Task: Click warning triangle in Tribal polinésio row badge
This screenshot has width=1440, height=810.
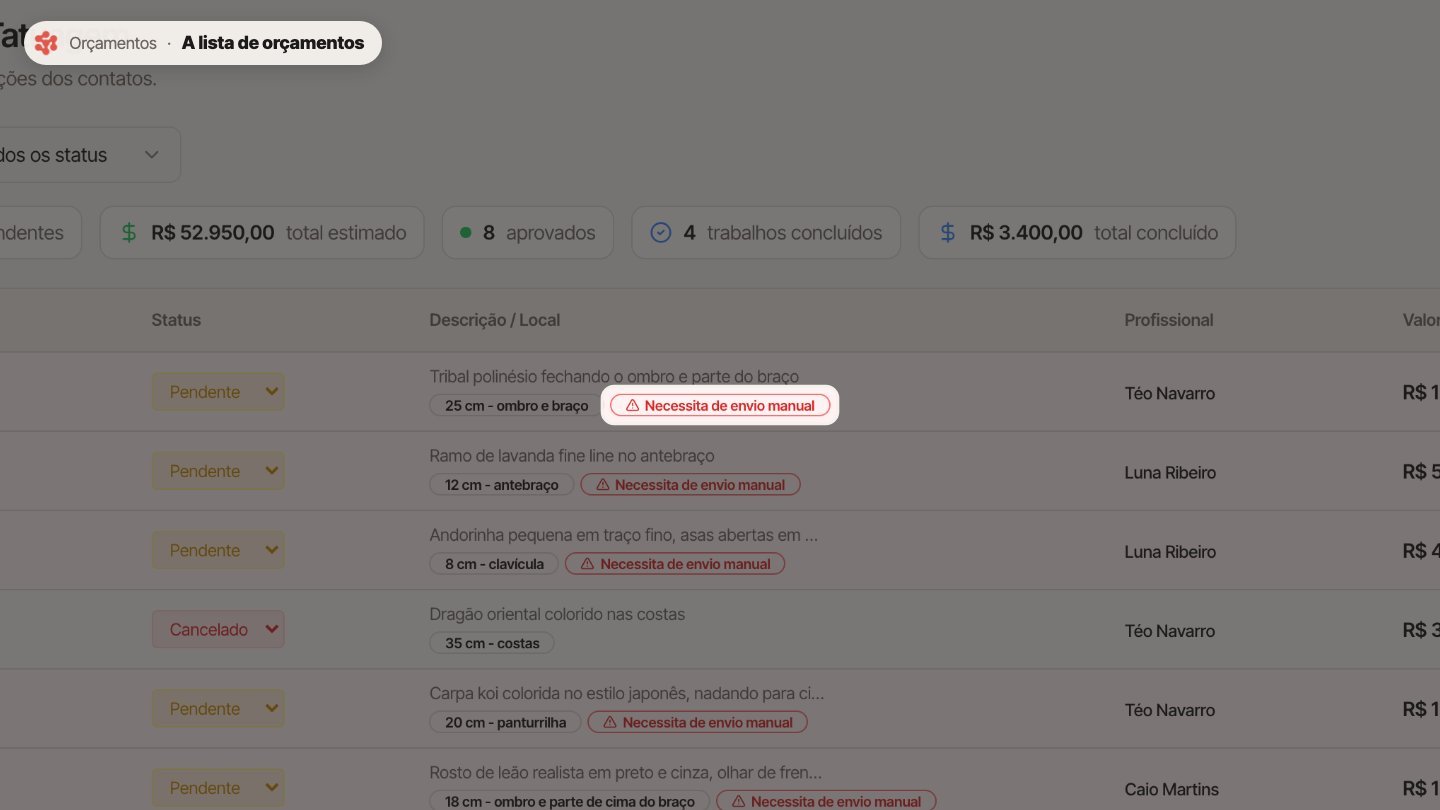Action: click(x=632, y=406)
